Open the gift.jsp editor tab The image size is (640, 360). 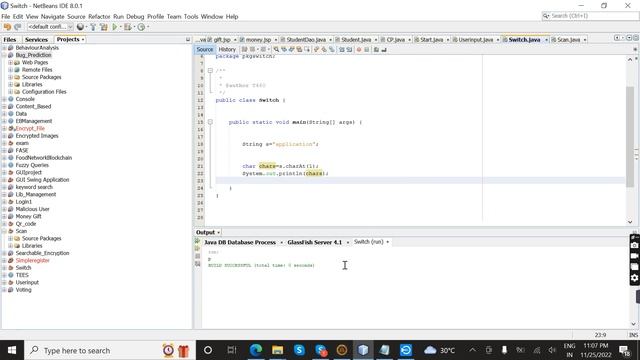pos(222,40)
